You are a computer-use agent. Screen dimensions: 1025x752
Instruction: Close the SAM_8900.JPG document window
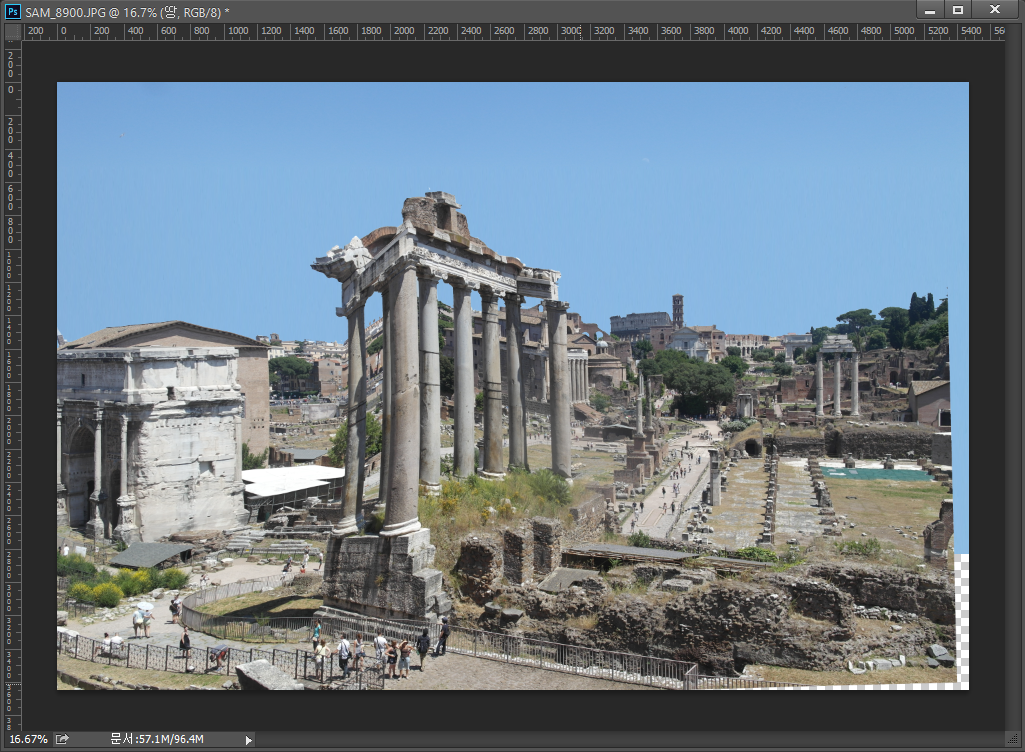[x=994, y=10]
